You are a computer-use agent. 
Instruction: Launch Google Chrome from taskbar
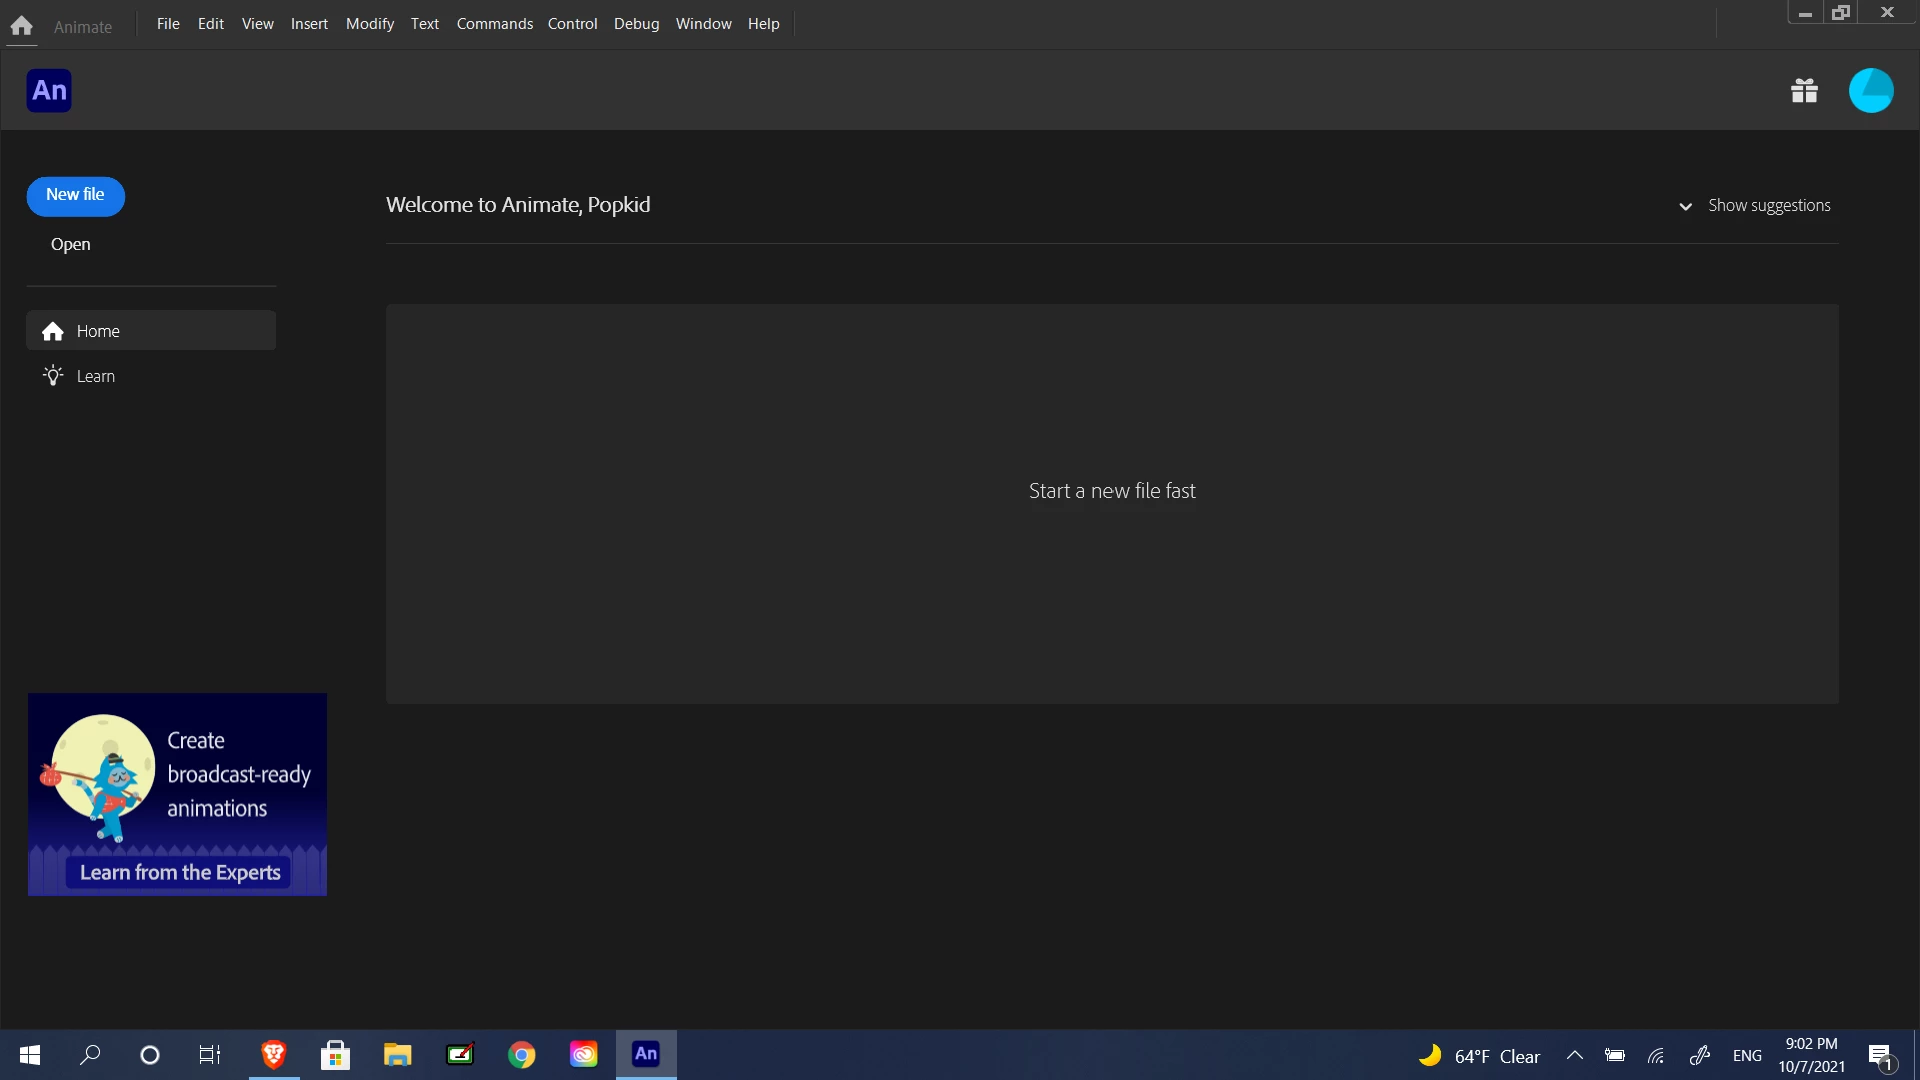[x=521, y=1055]
